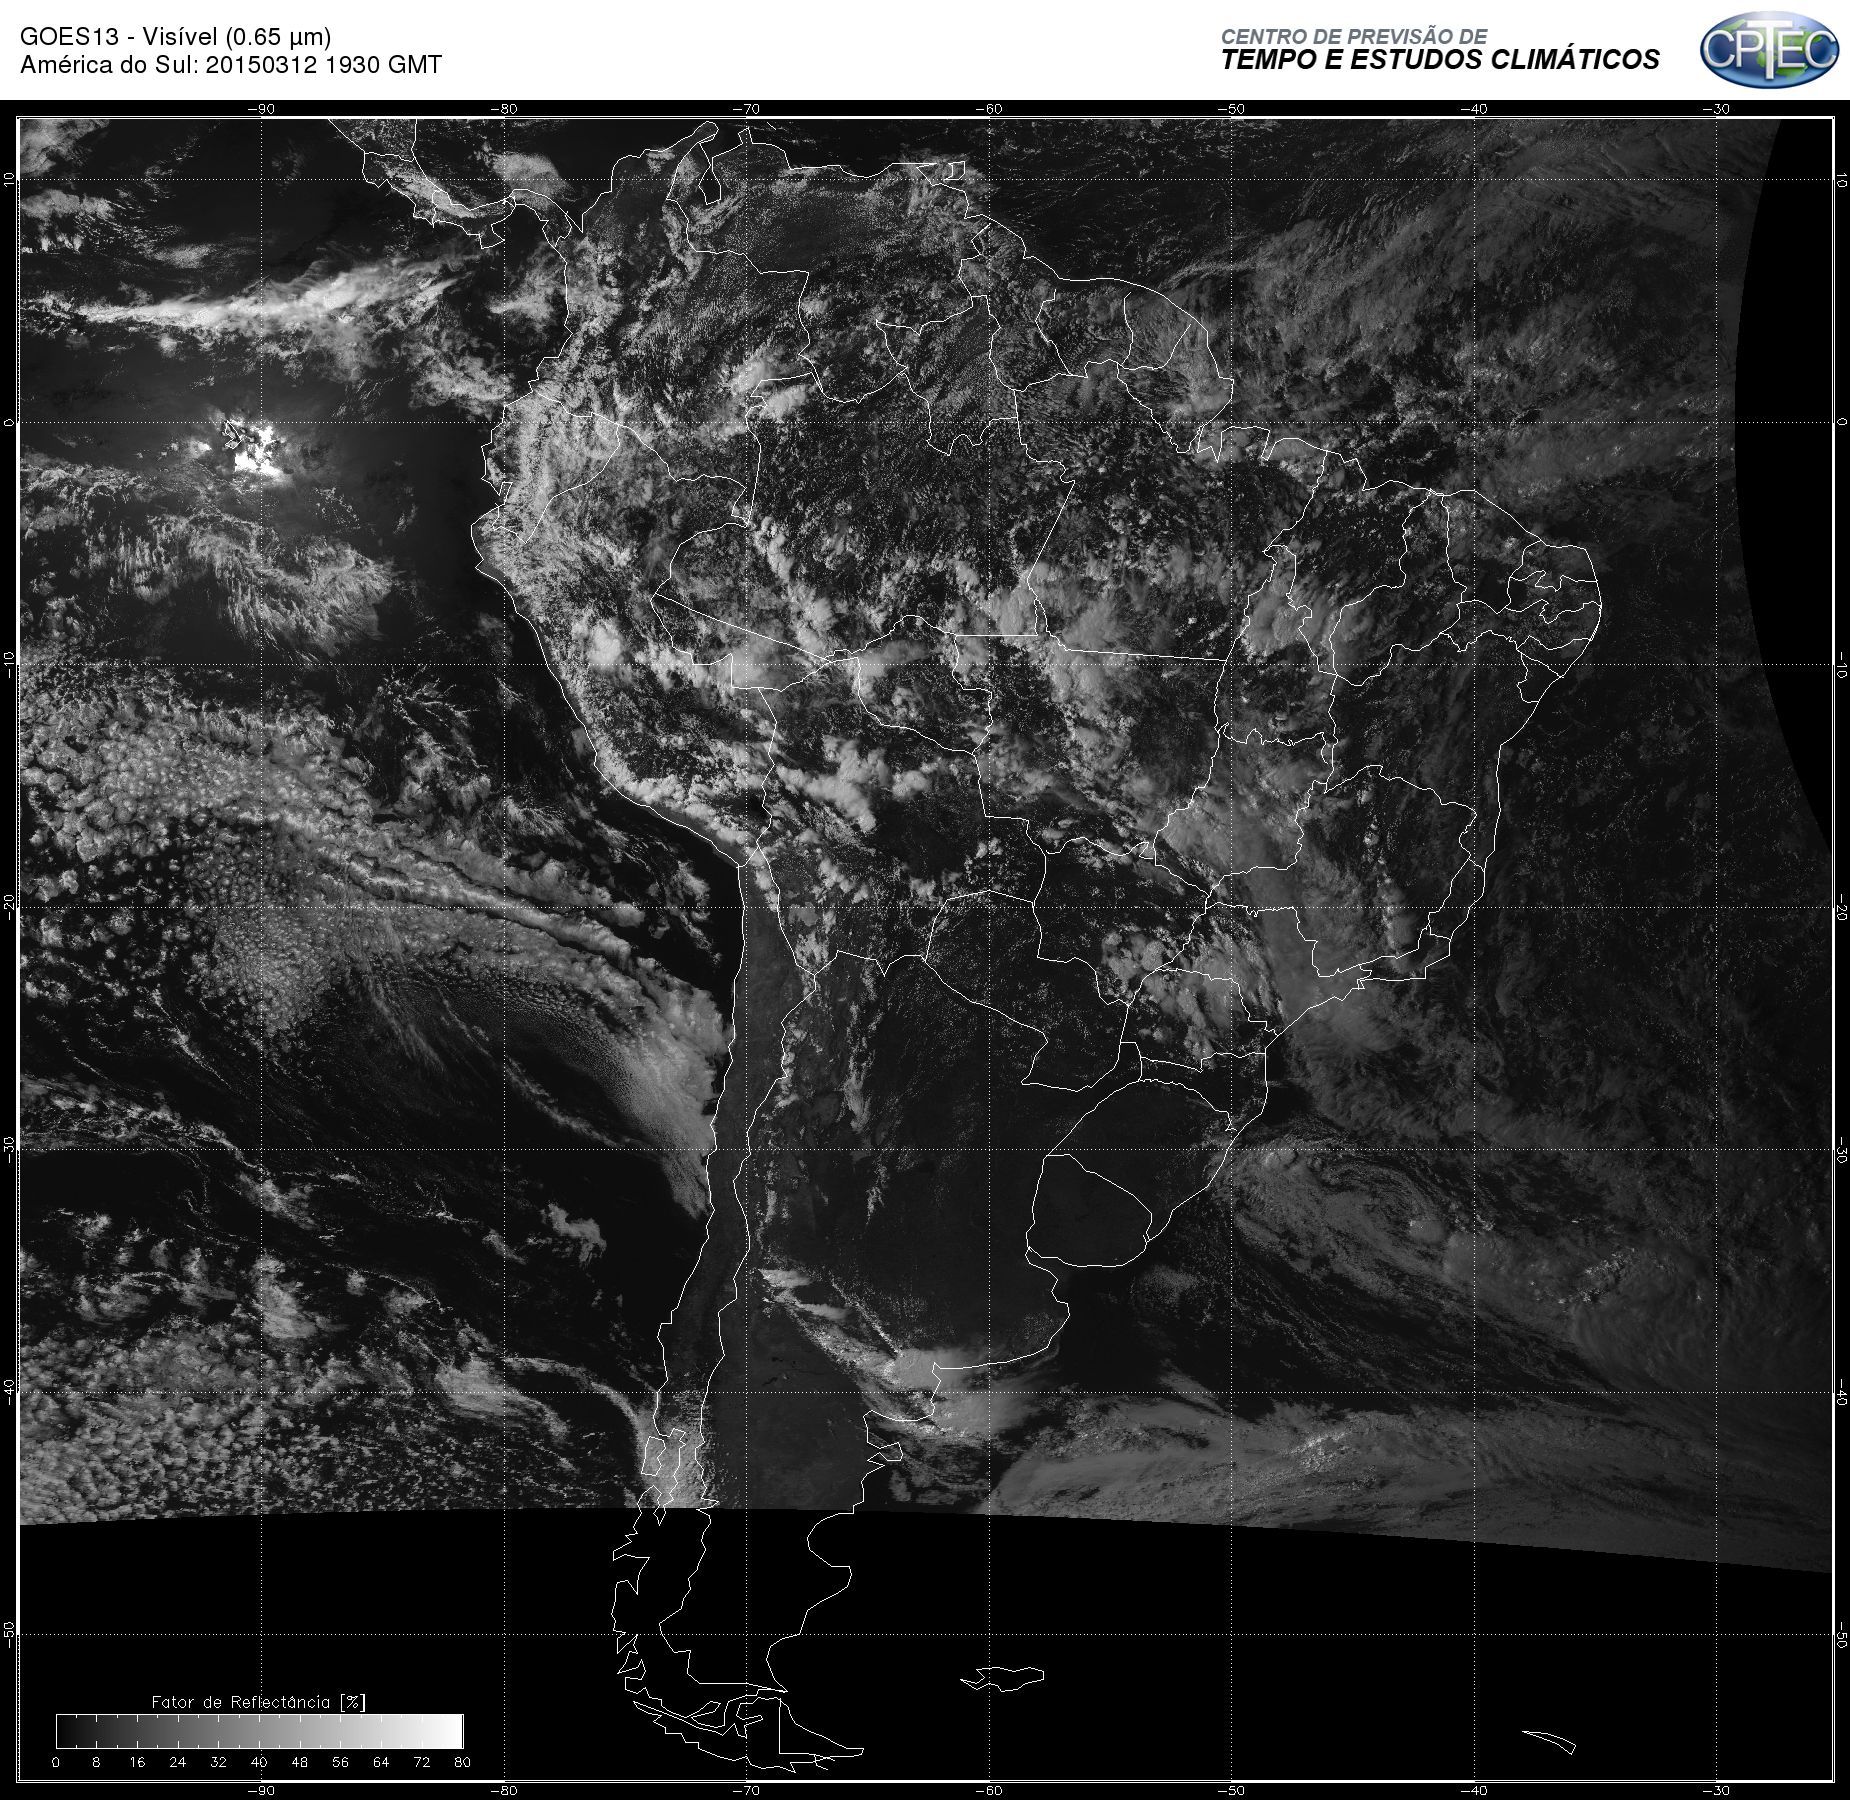1850x1800 pixels.
Task: Click the '-90' longitude label on the top axis
Action: click(261, 109)
